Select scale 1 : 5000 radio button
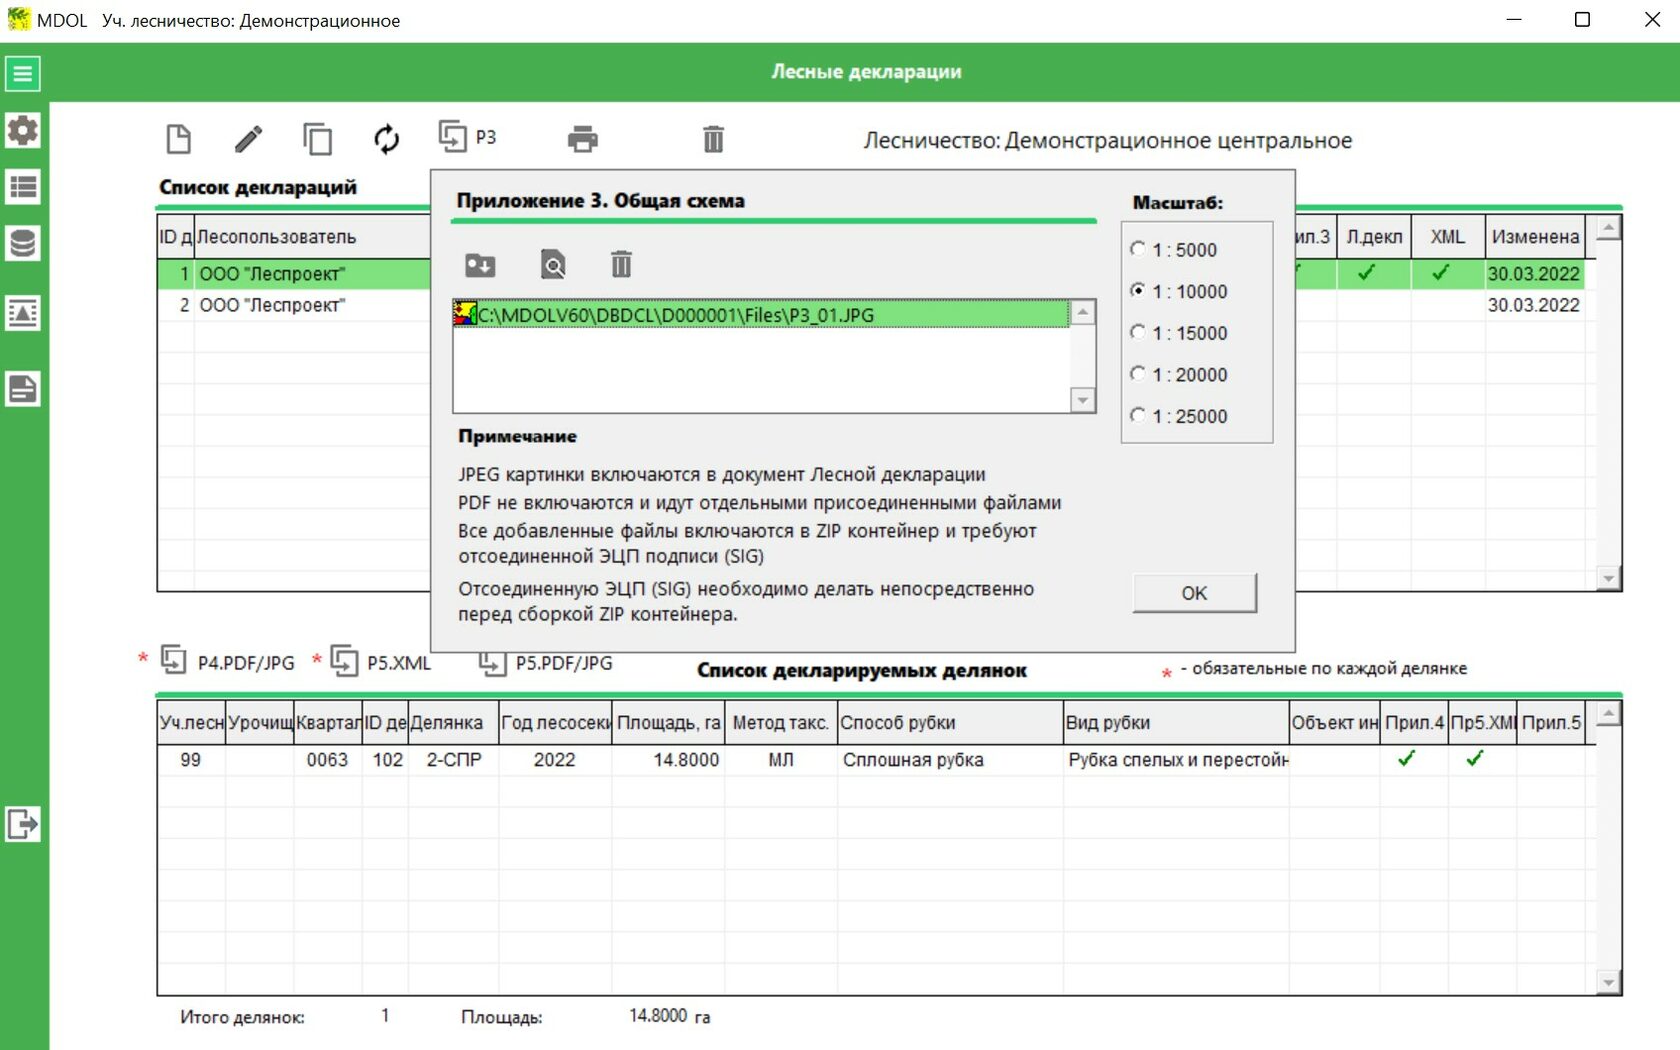 click(1138, 249)
